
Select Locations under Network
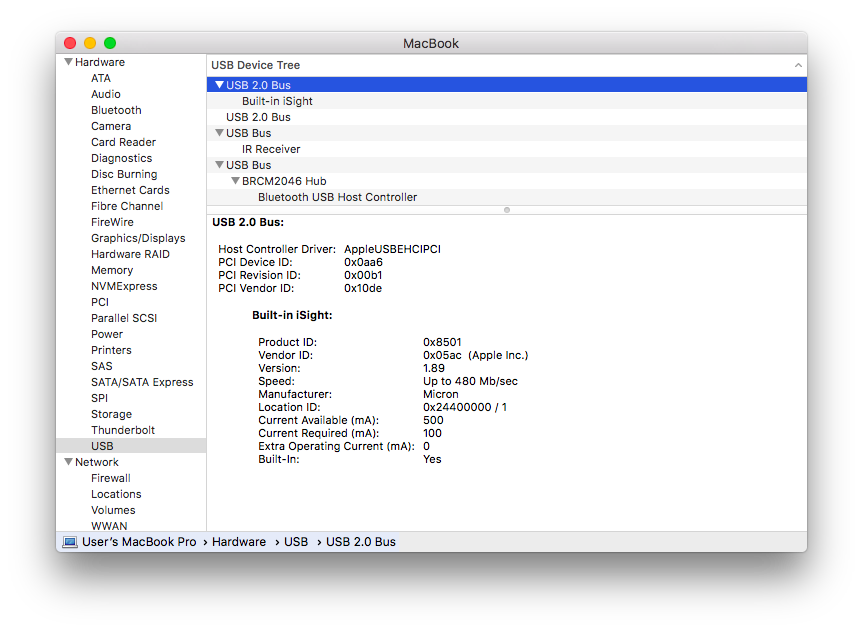(x=116, y=494)
